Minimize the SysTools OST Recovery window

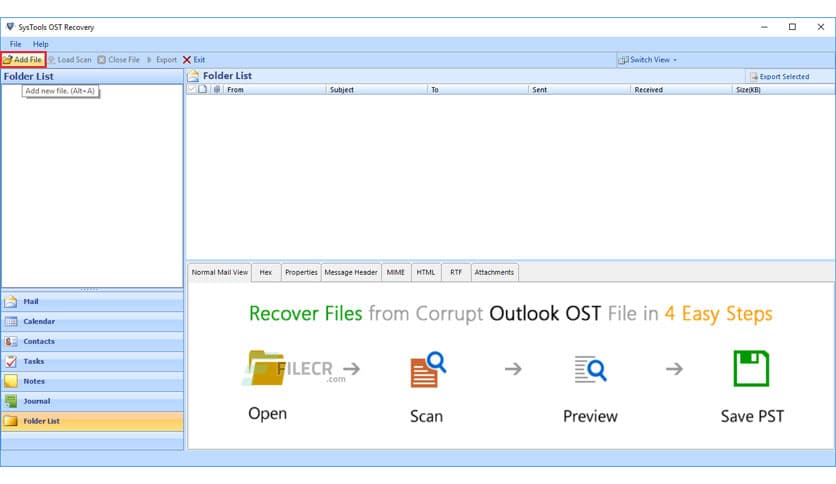coord(764,27)
